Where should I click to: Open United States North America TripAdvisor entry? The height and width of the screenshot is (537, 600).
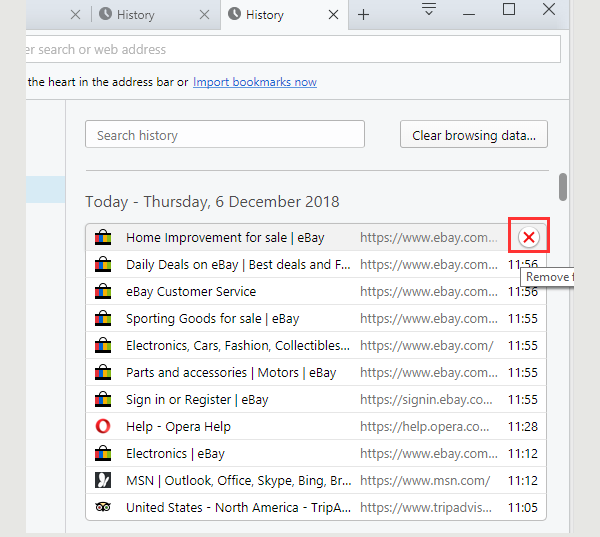[238, 508]
